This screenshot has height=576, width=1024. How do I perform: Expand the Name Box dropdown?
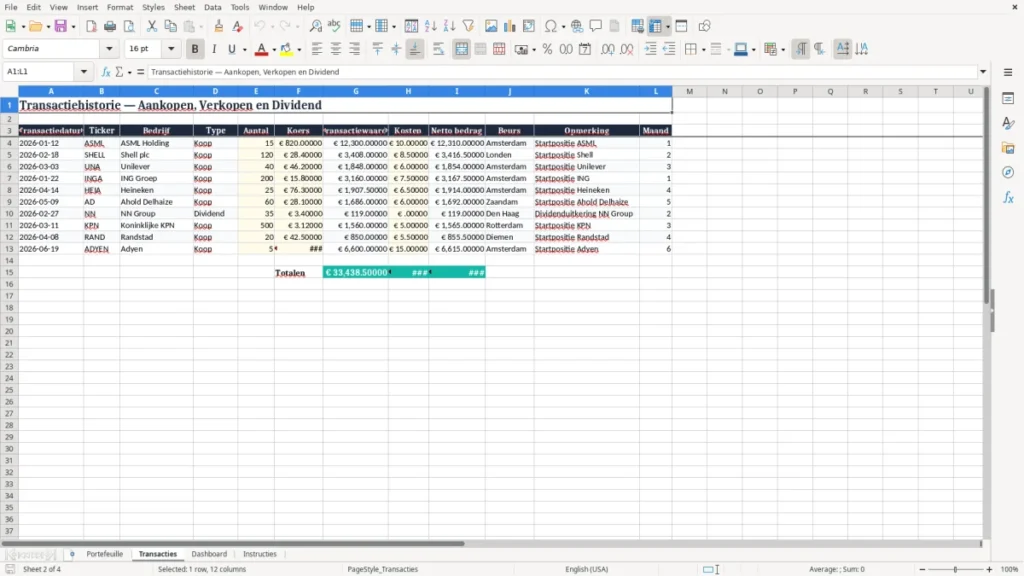84,72
